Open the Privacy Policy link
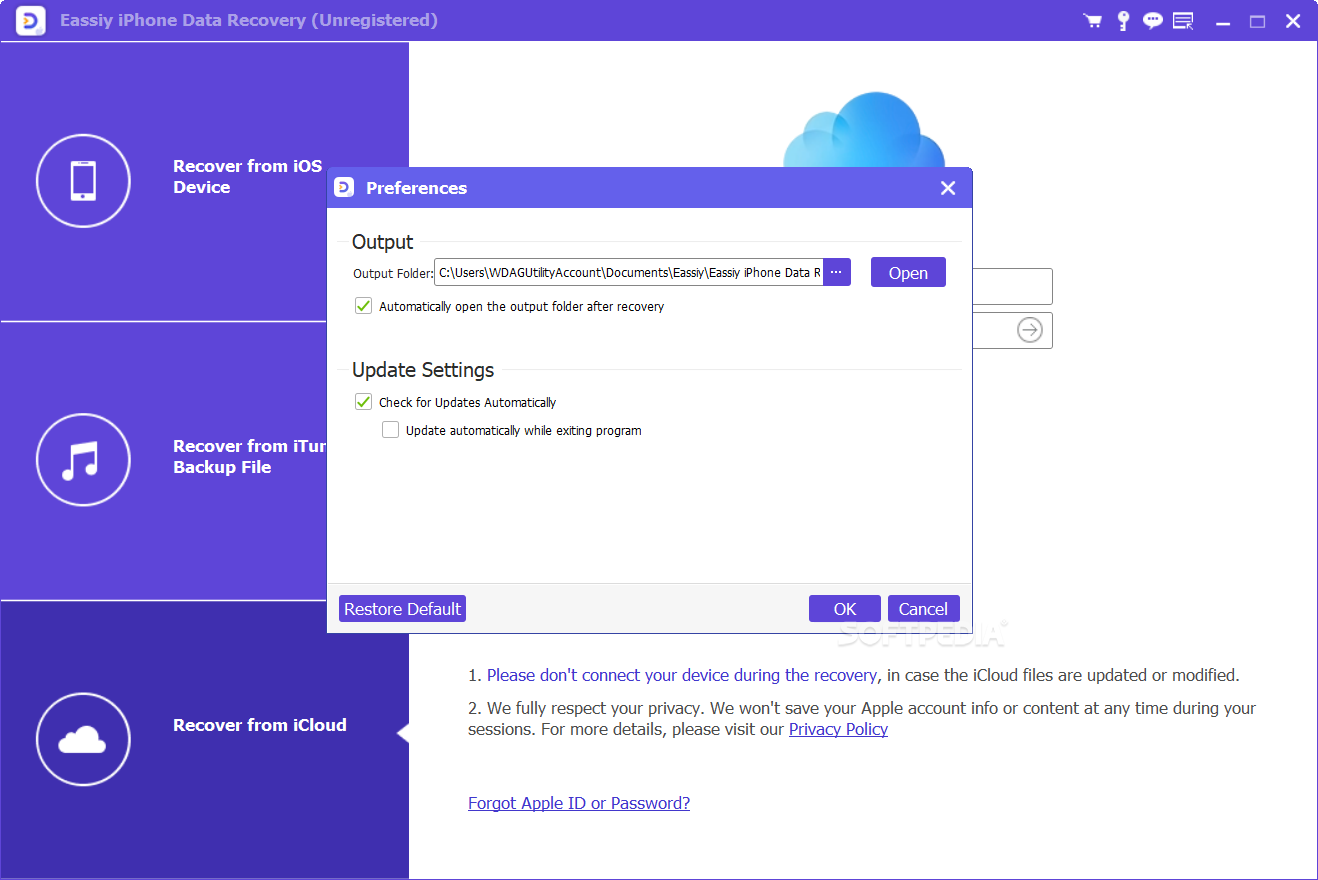 838,729
